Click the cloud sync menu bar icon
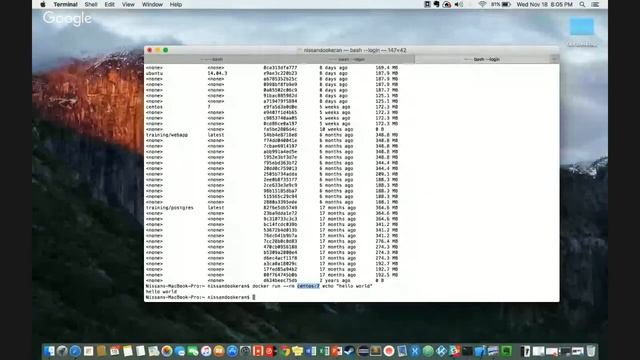The width and height of the screenshot is (640, 360). (447, 4)
